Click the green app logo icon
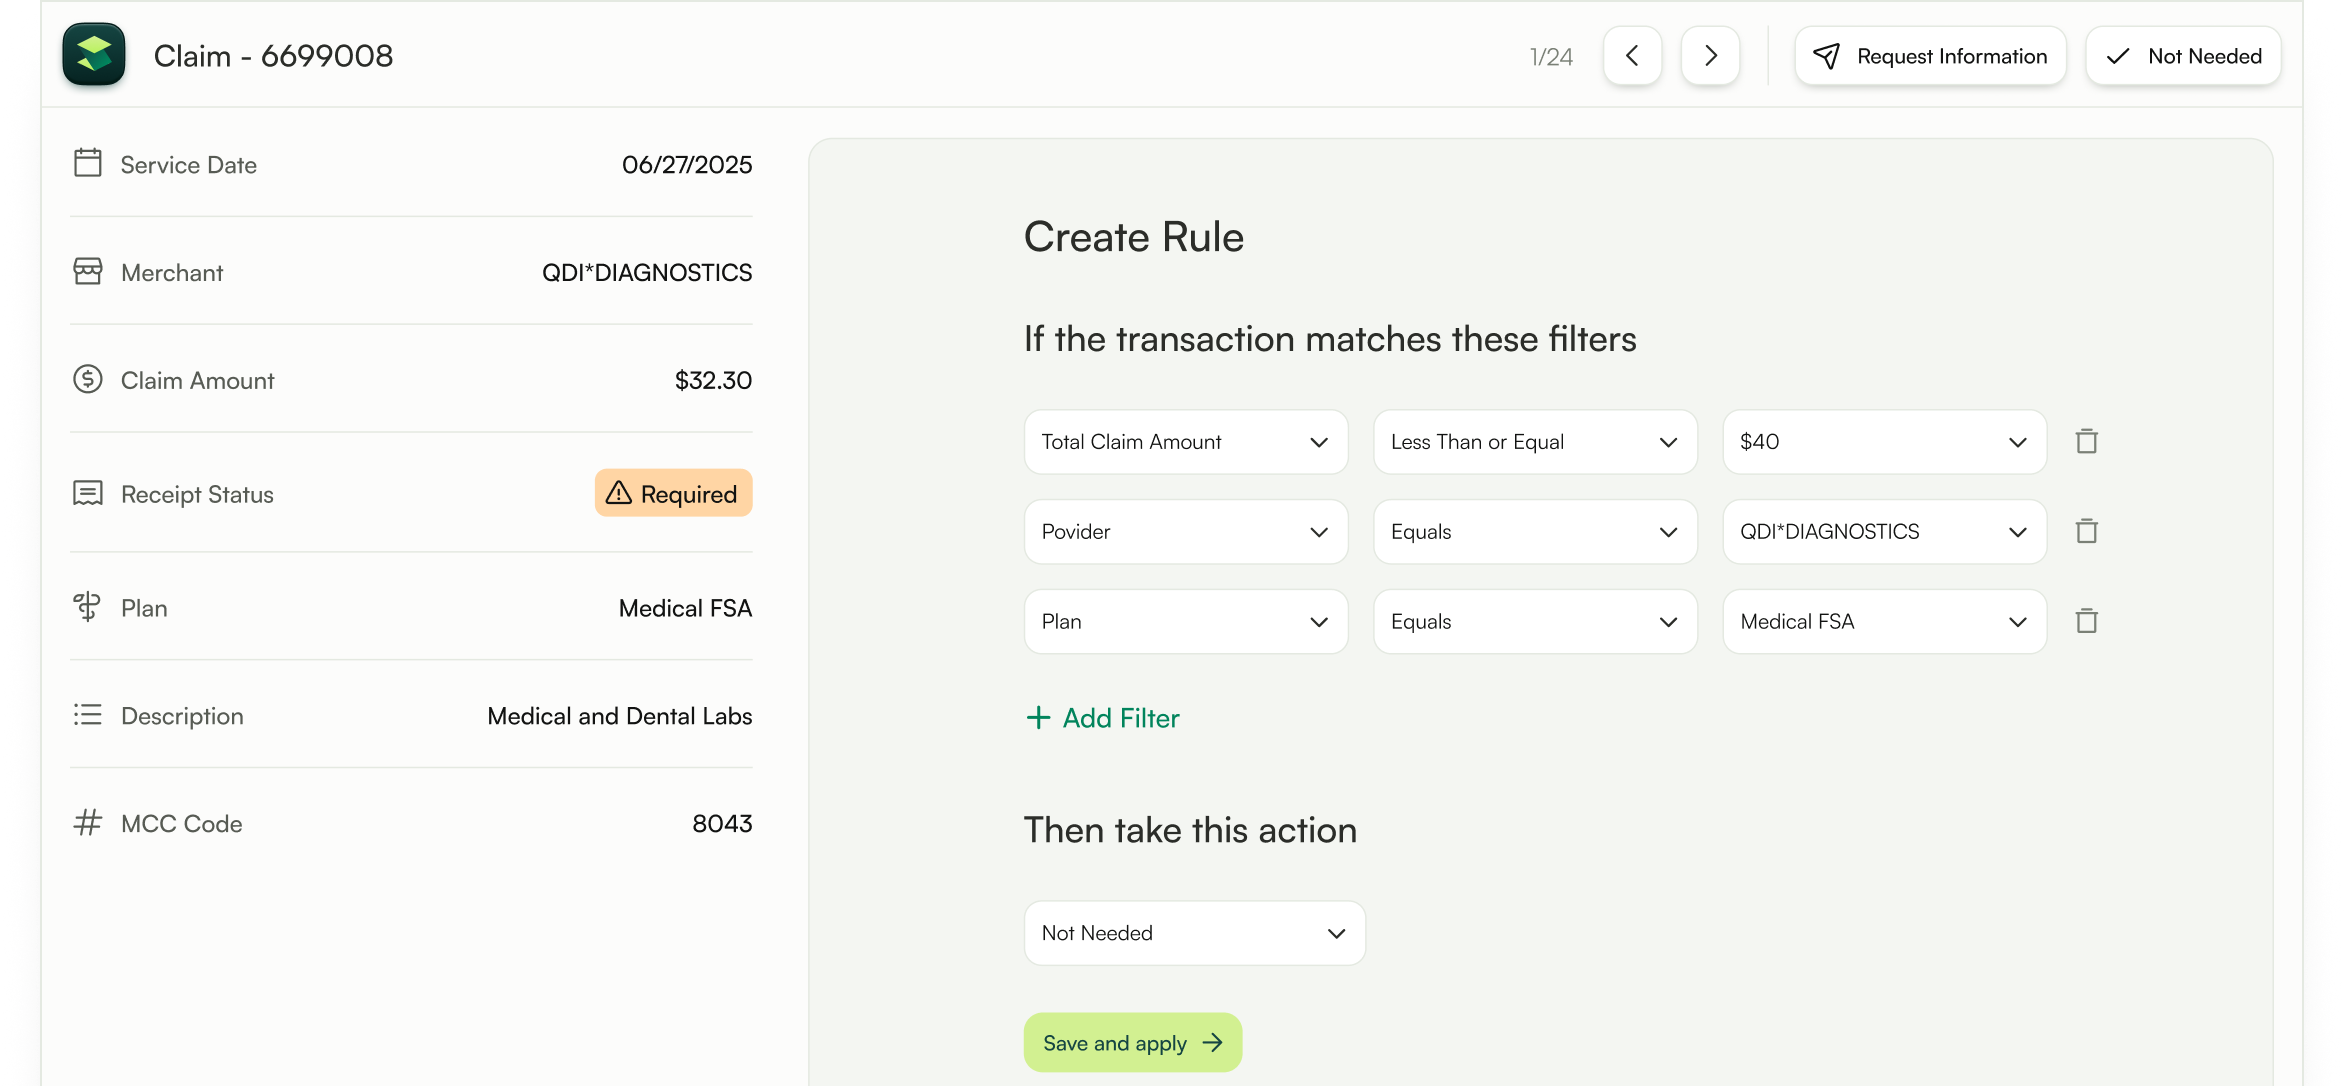 tap(94, 55)
